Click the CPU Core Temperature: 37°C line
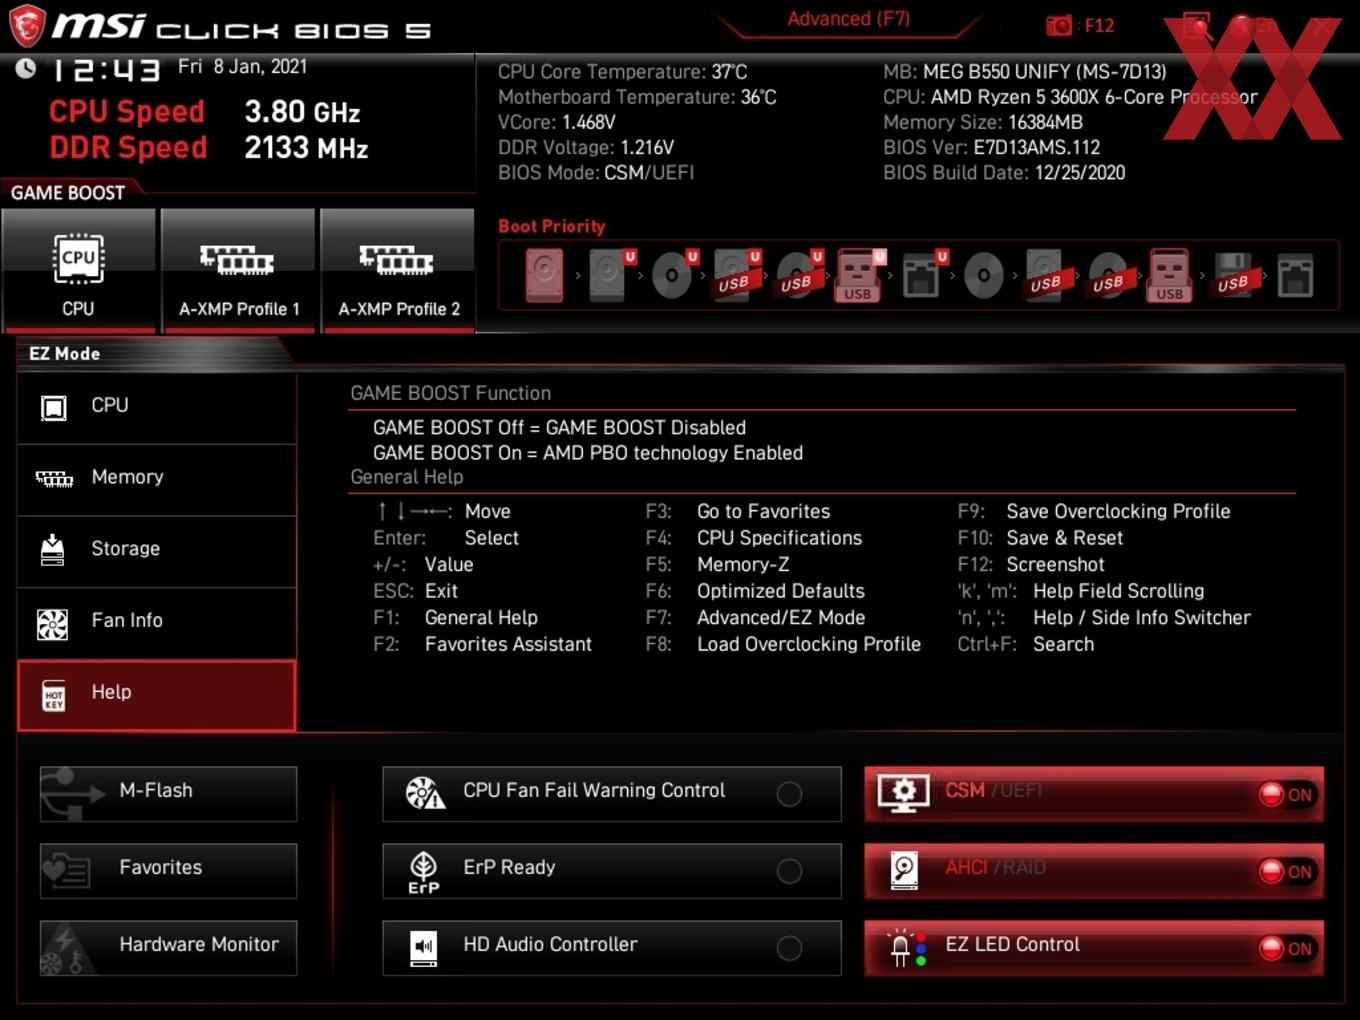1360x1020 pixels. (x=623, y=72)
